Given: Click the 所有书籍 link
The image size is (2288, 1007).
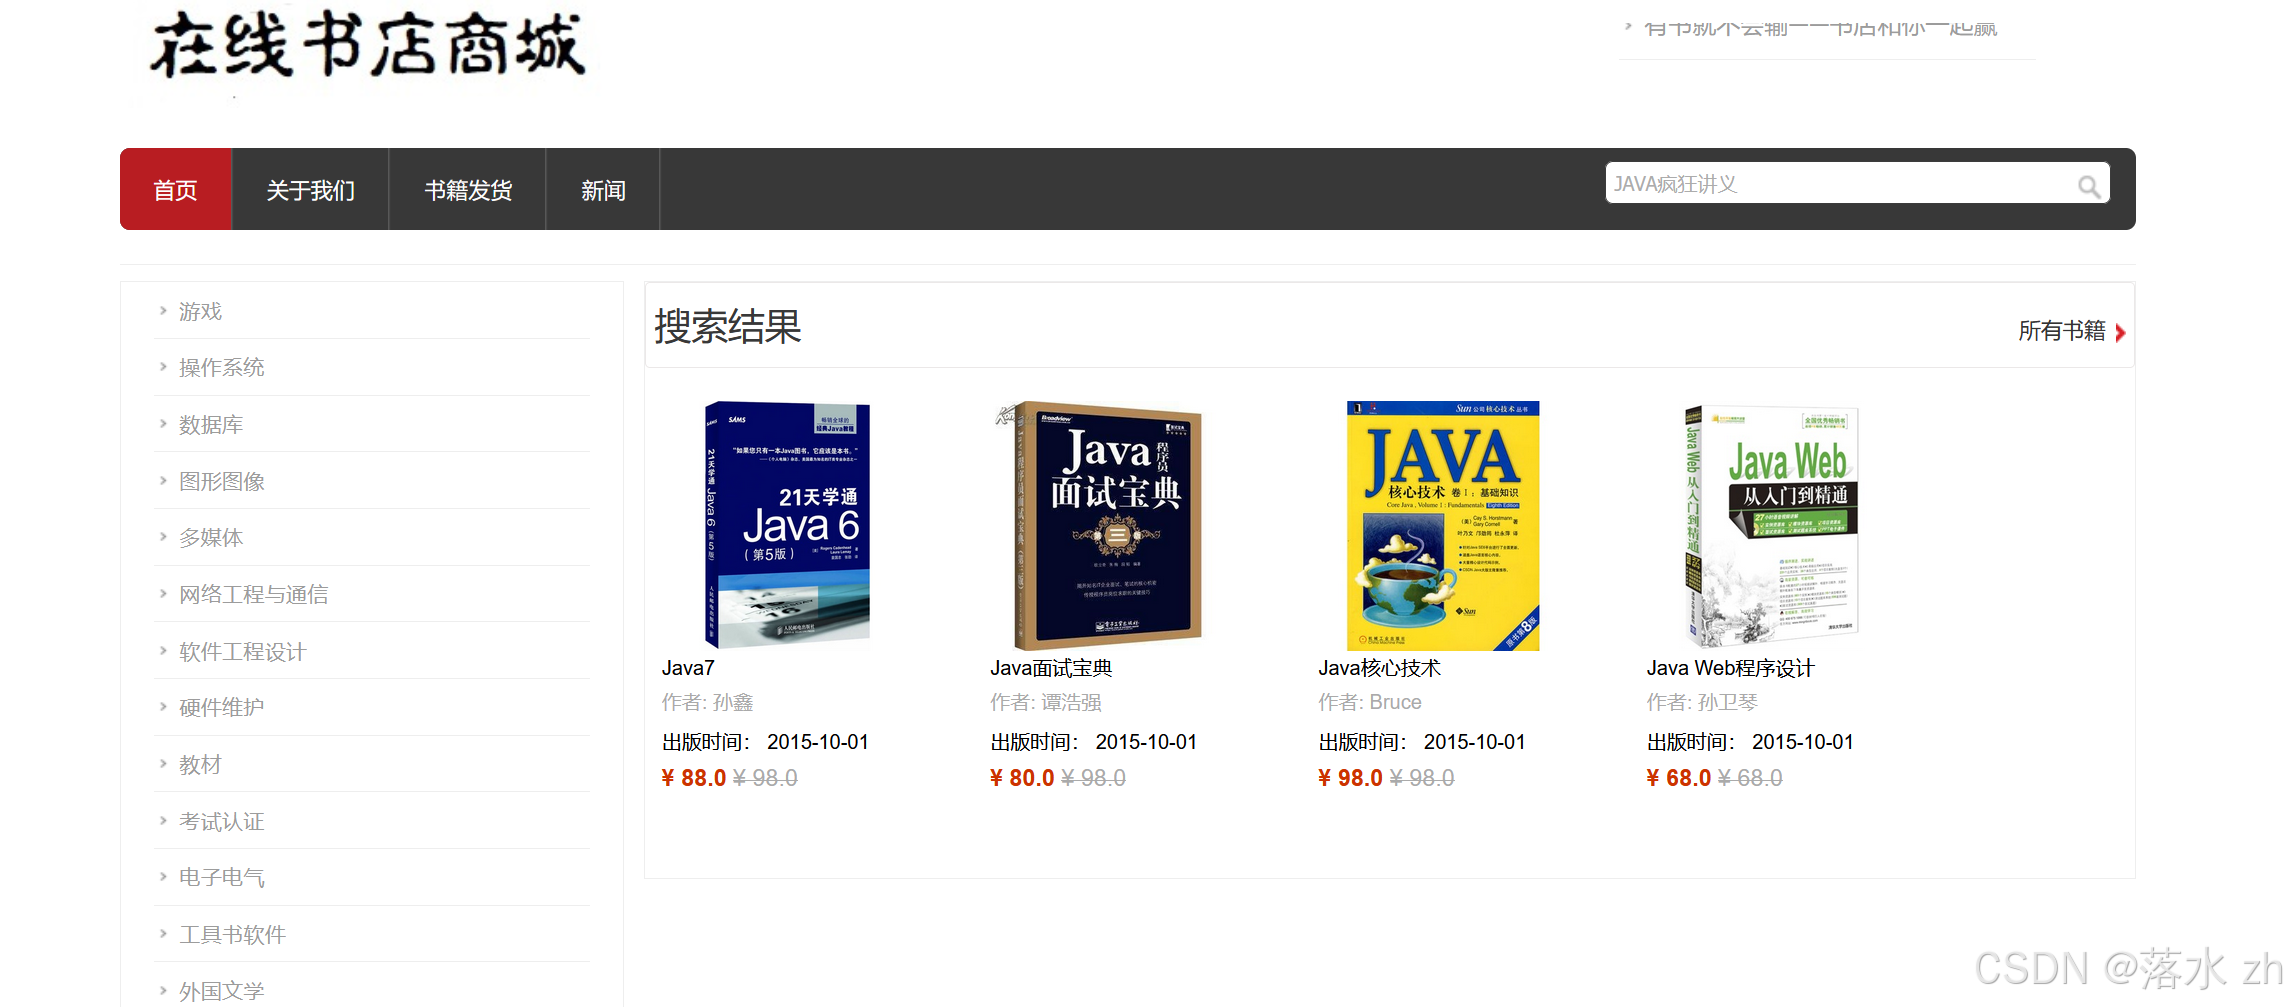Looking at the screenshot, I should point(2062,331).
